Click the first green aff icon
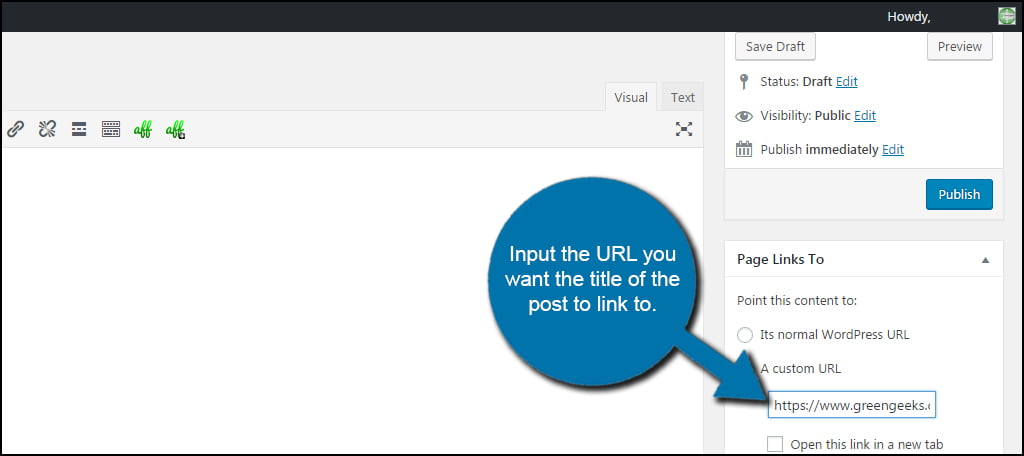Image resolution: width=1024 pixels, height=456 pixels. pyautogui.click(x=142, y=129)
